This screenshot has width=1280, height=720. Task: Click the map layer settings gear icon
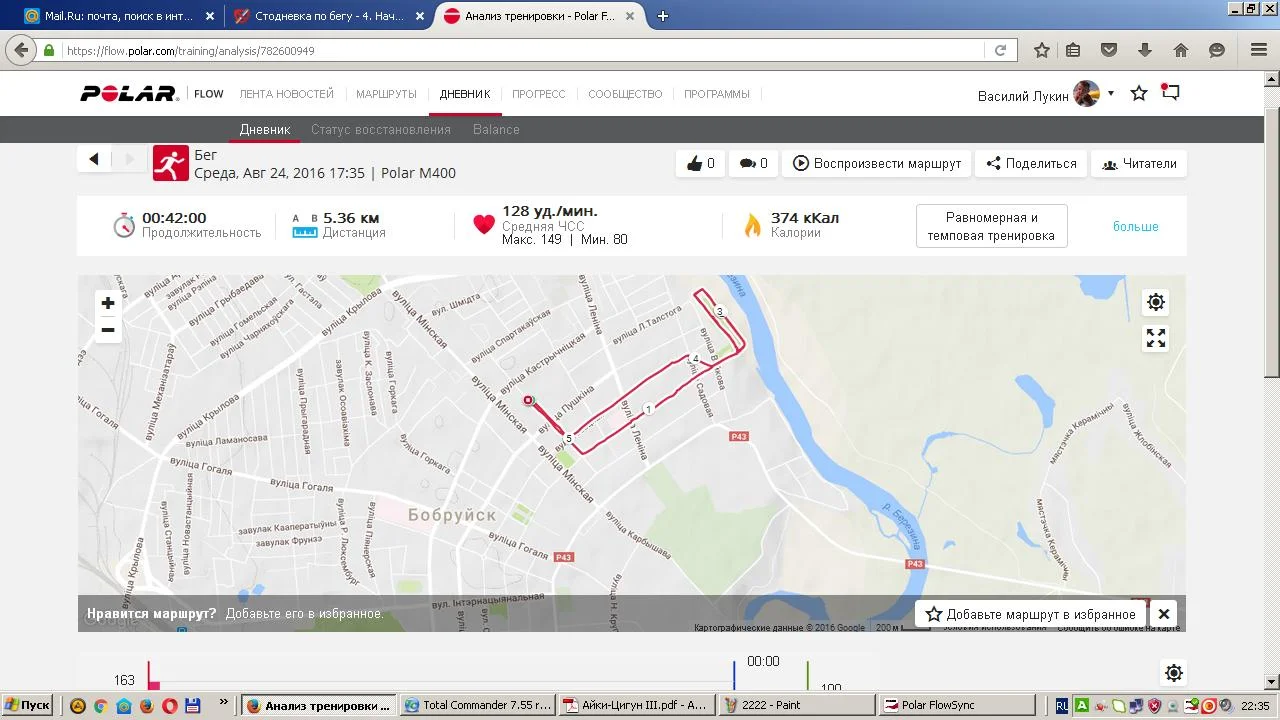[1156, 302]
